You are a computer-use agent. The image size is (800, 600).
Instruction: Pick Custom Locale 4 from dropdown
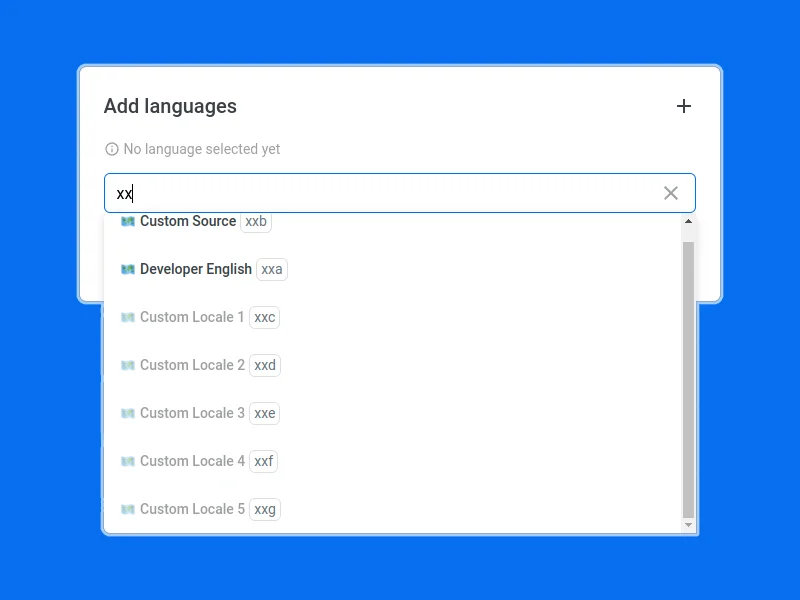tap(192, 461)
